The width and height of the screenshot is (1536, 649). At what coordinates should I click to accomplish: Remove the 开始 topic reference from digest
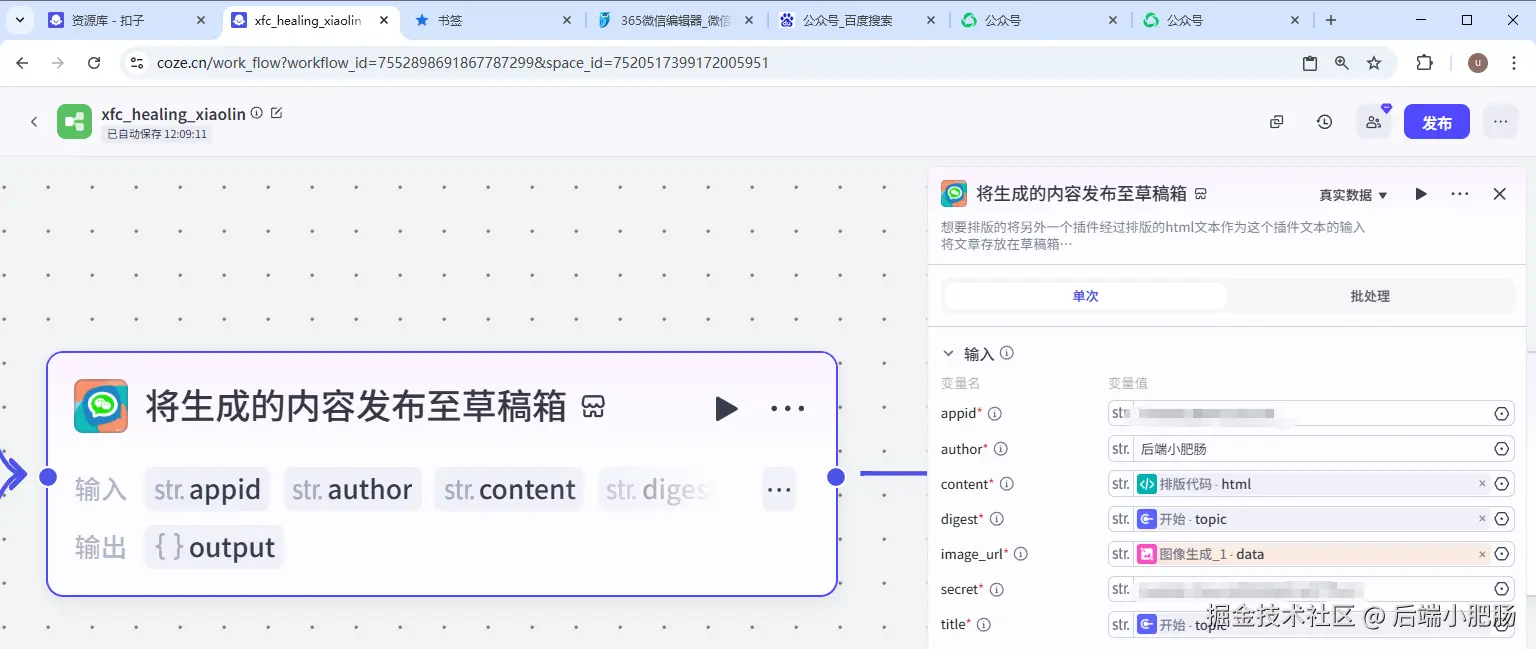pos(1482,519)
